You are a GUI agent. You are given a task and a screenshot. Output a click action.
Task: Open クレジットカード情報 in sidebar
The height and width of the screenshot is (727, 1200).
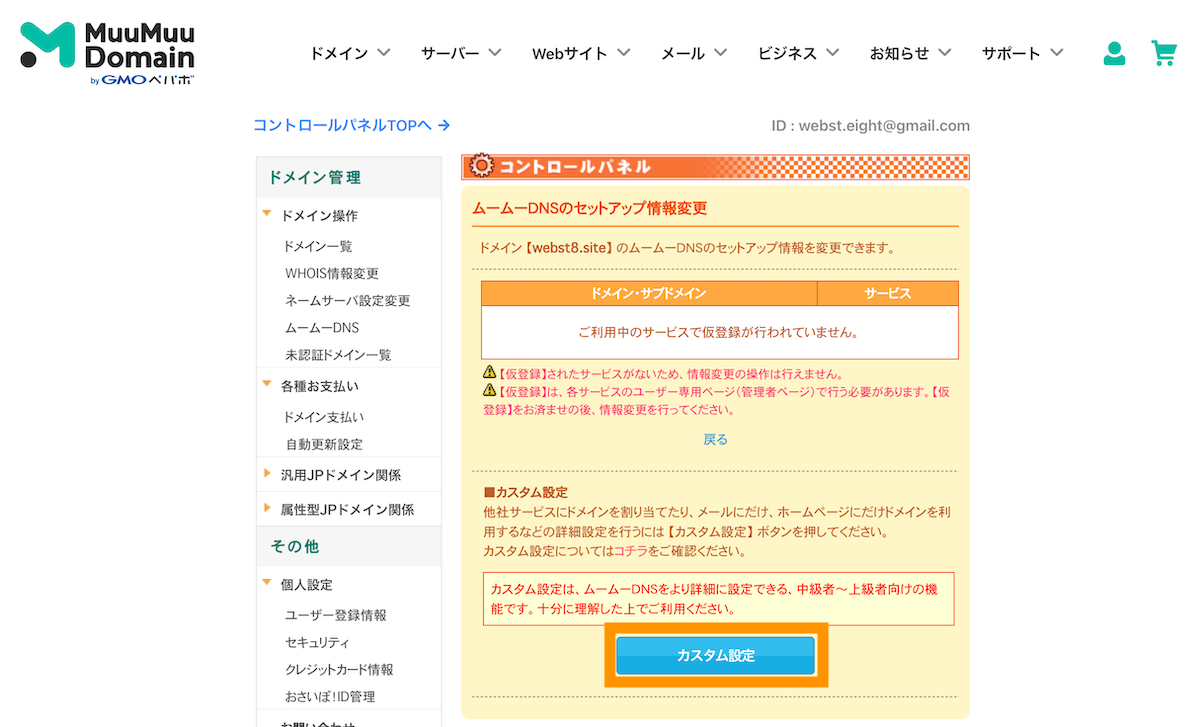point(339,669)
